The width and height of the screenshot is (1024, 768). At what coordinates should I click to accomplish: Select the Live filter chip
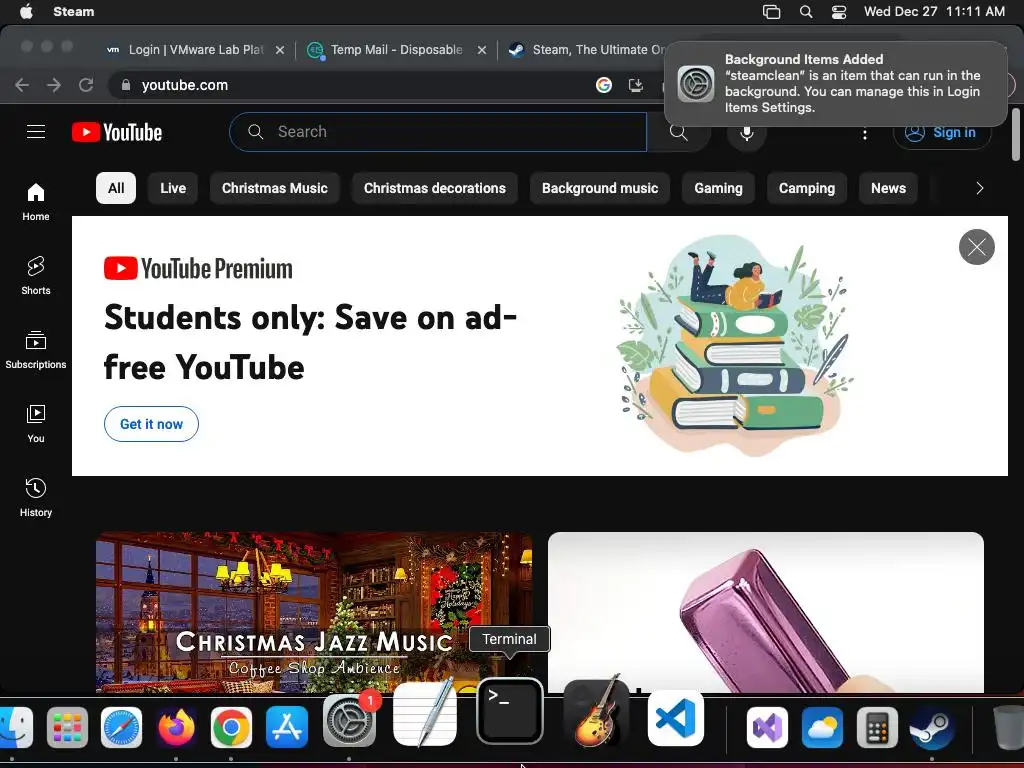pos(173,188)
